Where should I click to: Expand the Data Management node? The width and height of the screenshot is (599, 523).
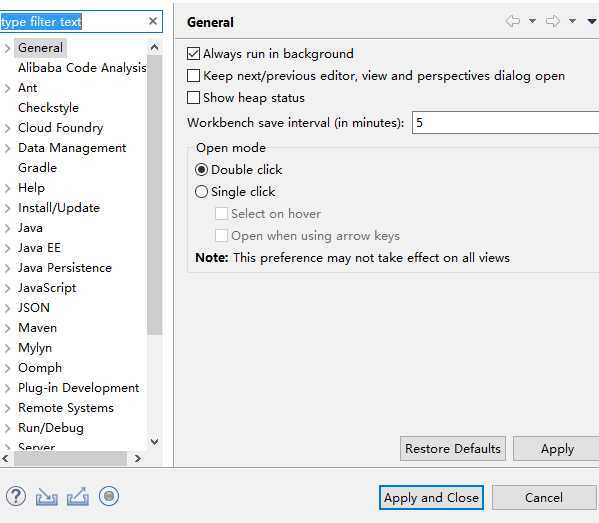coord(7,148)
